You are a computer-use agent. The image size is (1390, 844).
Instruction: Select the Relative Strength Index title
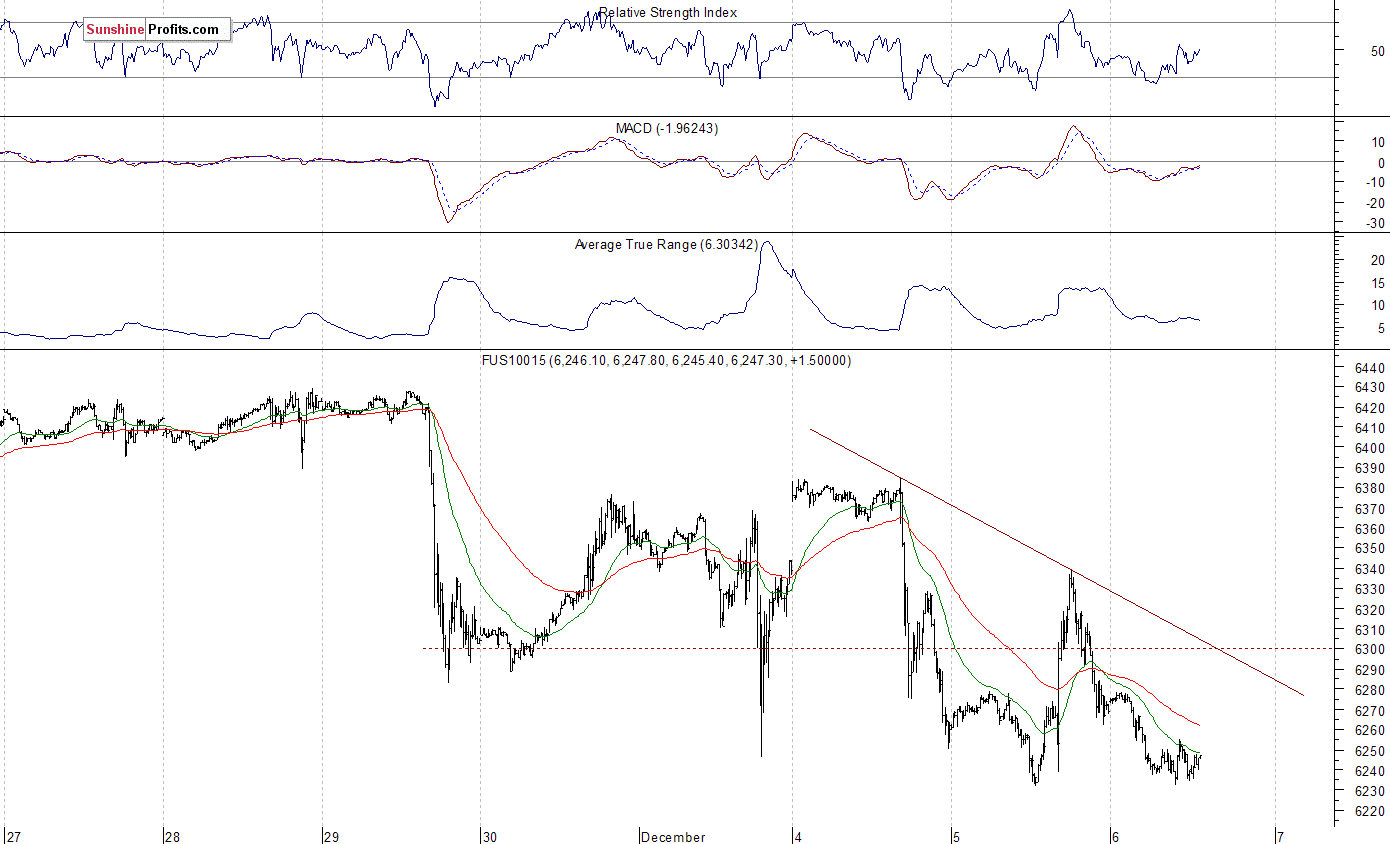668,13
